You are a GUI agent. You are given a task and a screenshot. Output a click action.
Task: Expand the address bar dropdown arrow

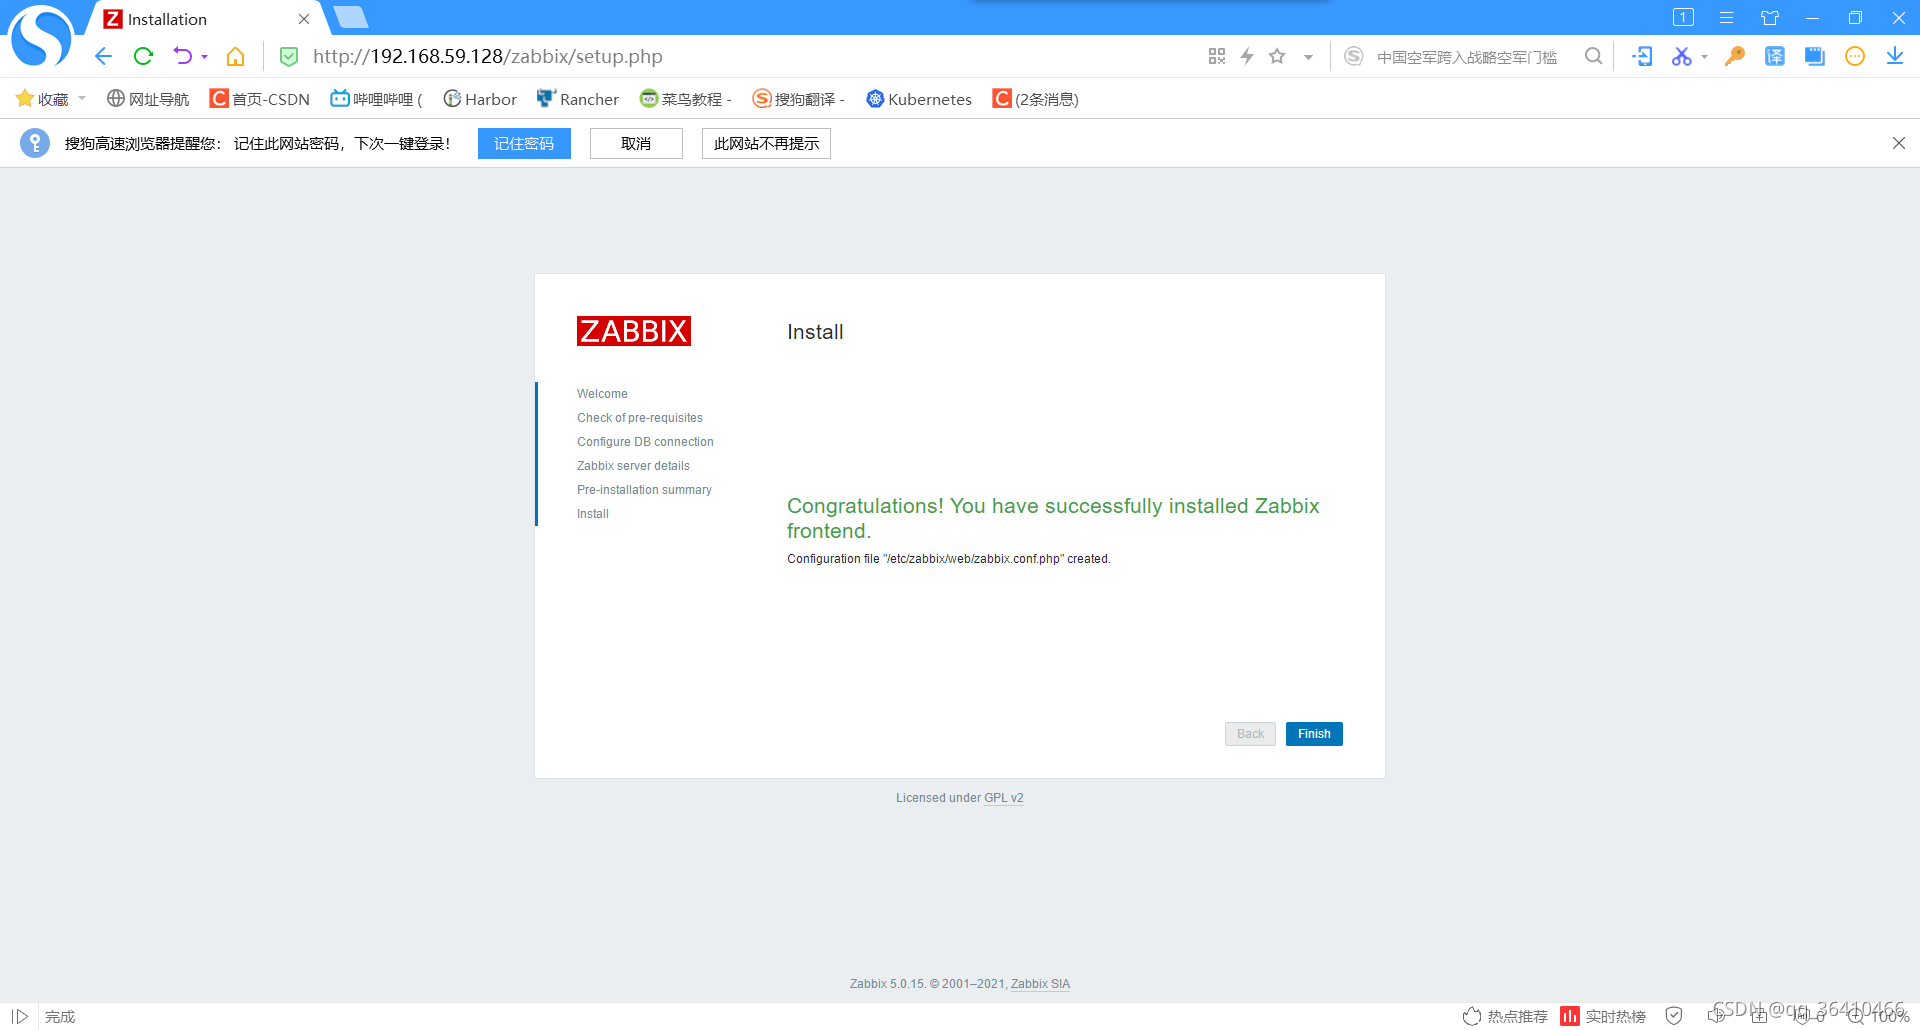[x=1308, y=58]
